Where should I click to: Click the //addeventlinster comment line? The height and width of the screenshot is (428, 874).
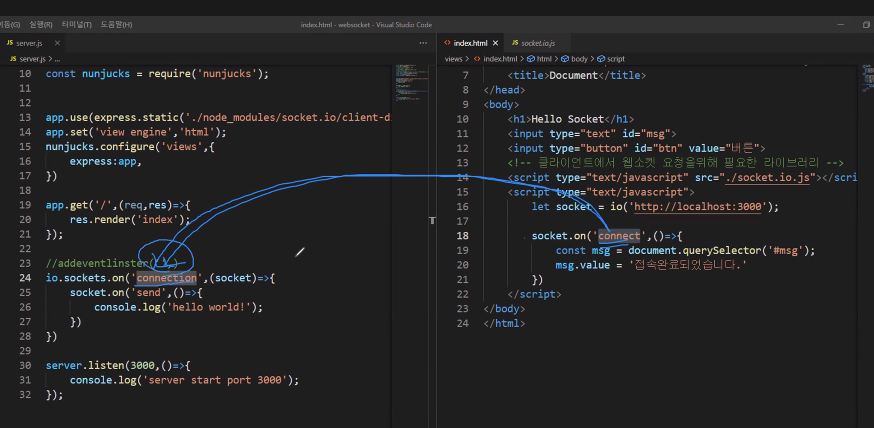[111, 263]
